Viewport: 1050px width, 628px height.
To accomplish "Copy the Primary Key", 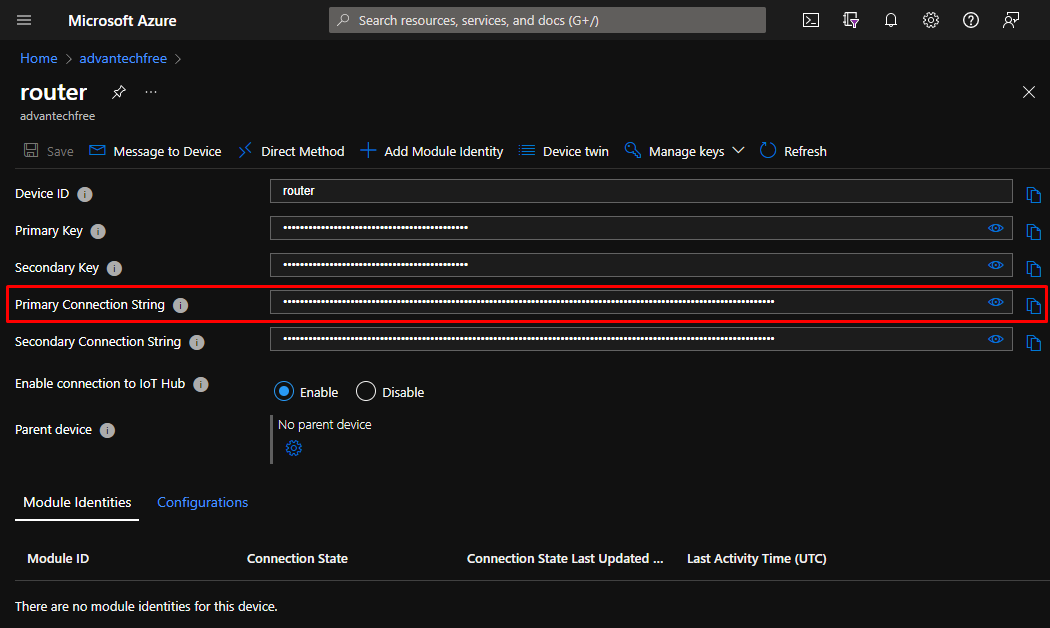I will [x=1033, y=232].
